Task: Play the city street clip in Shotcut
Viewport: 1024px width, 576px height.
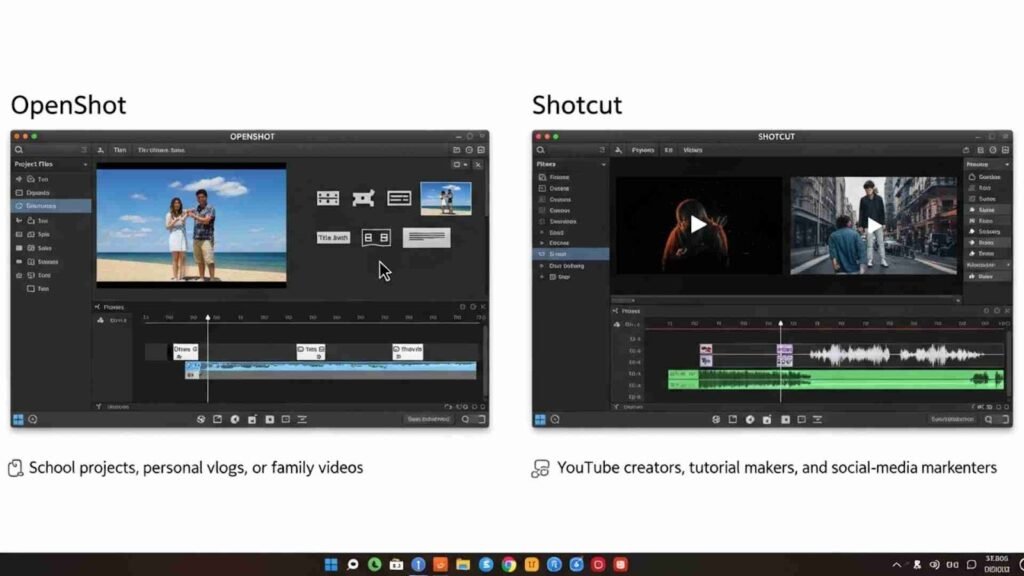Action: point(875,225)
